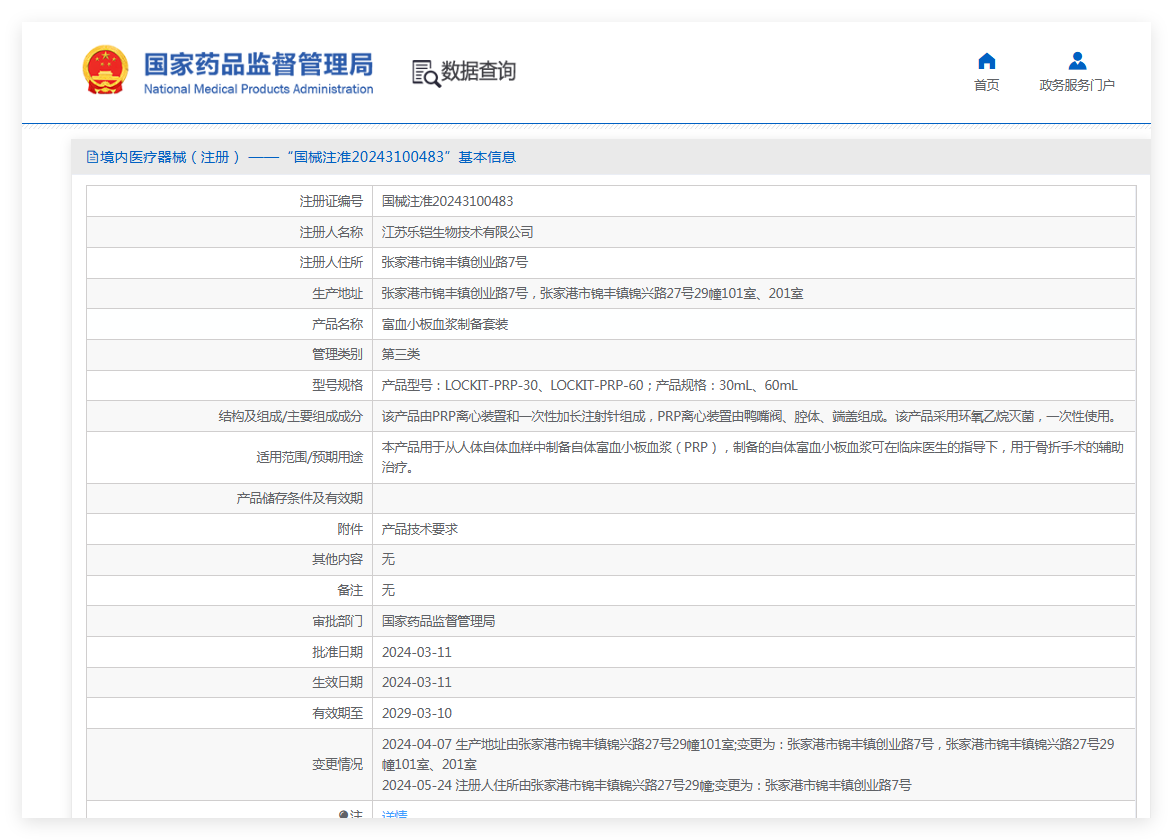Select the 第三类 management category
The image size is (1173, 840).
tap(401, 355)
